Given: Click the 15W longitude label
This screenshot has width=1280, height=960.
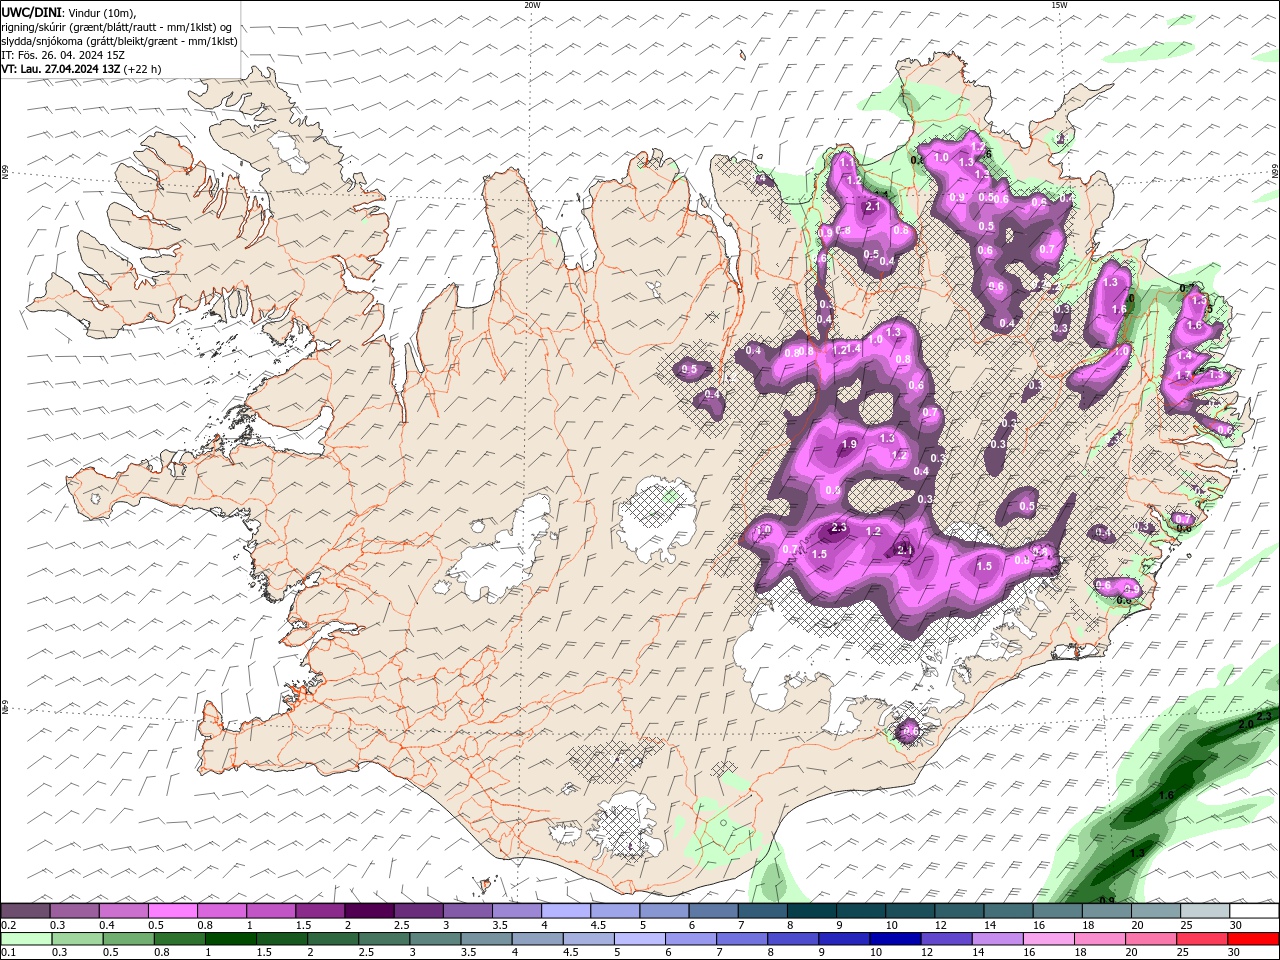Looking at the screenshot, I should (1058, 5).
